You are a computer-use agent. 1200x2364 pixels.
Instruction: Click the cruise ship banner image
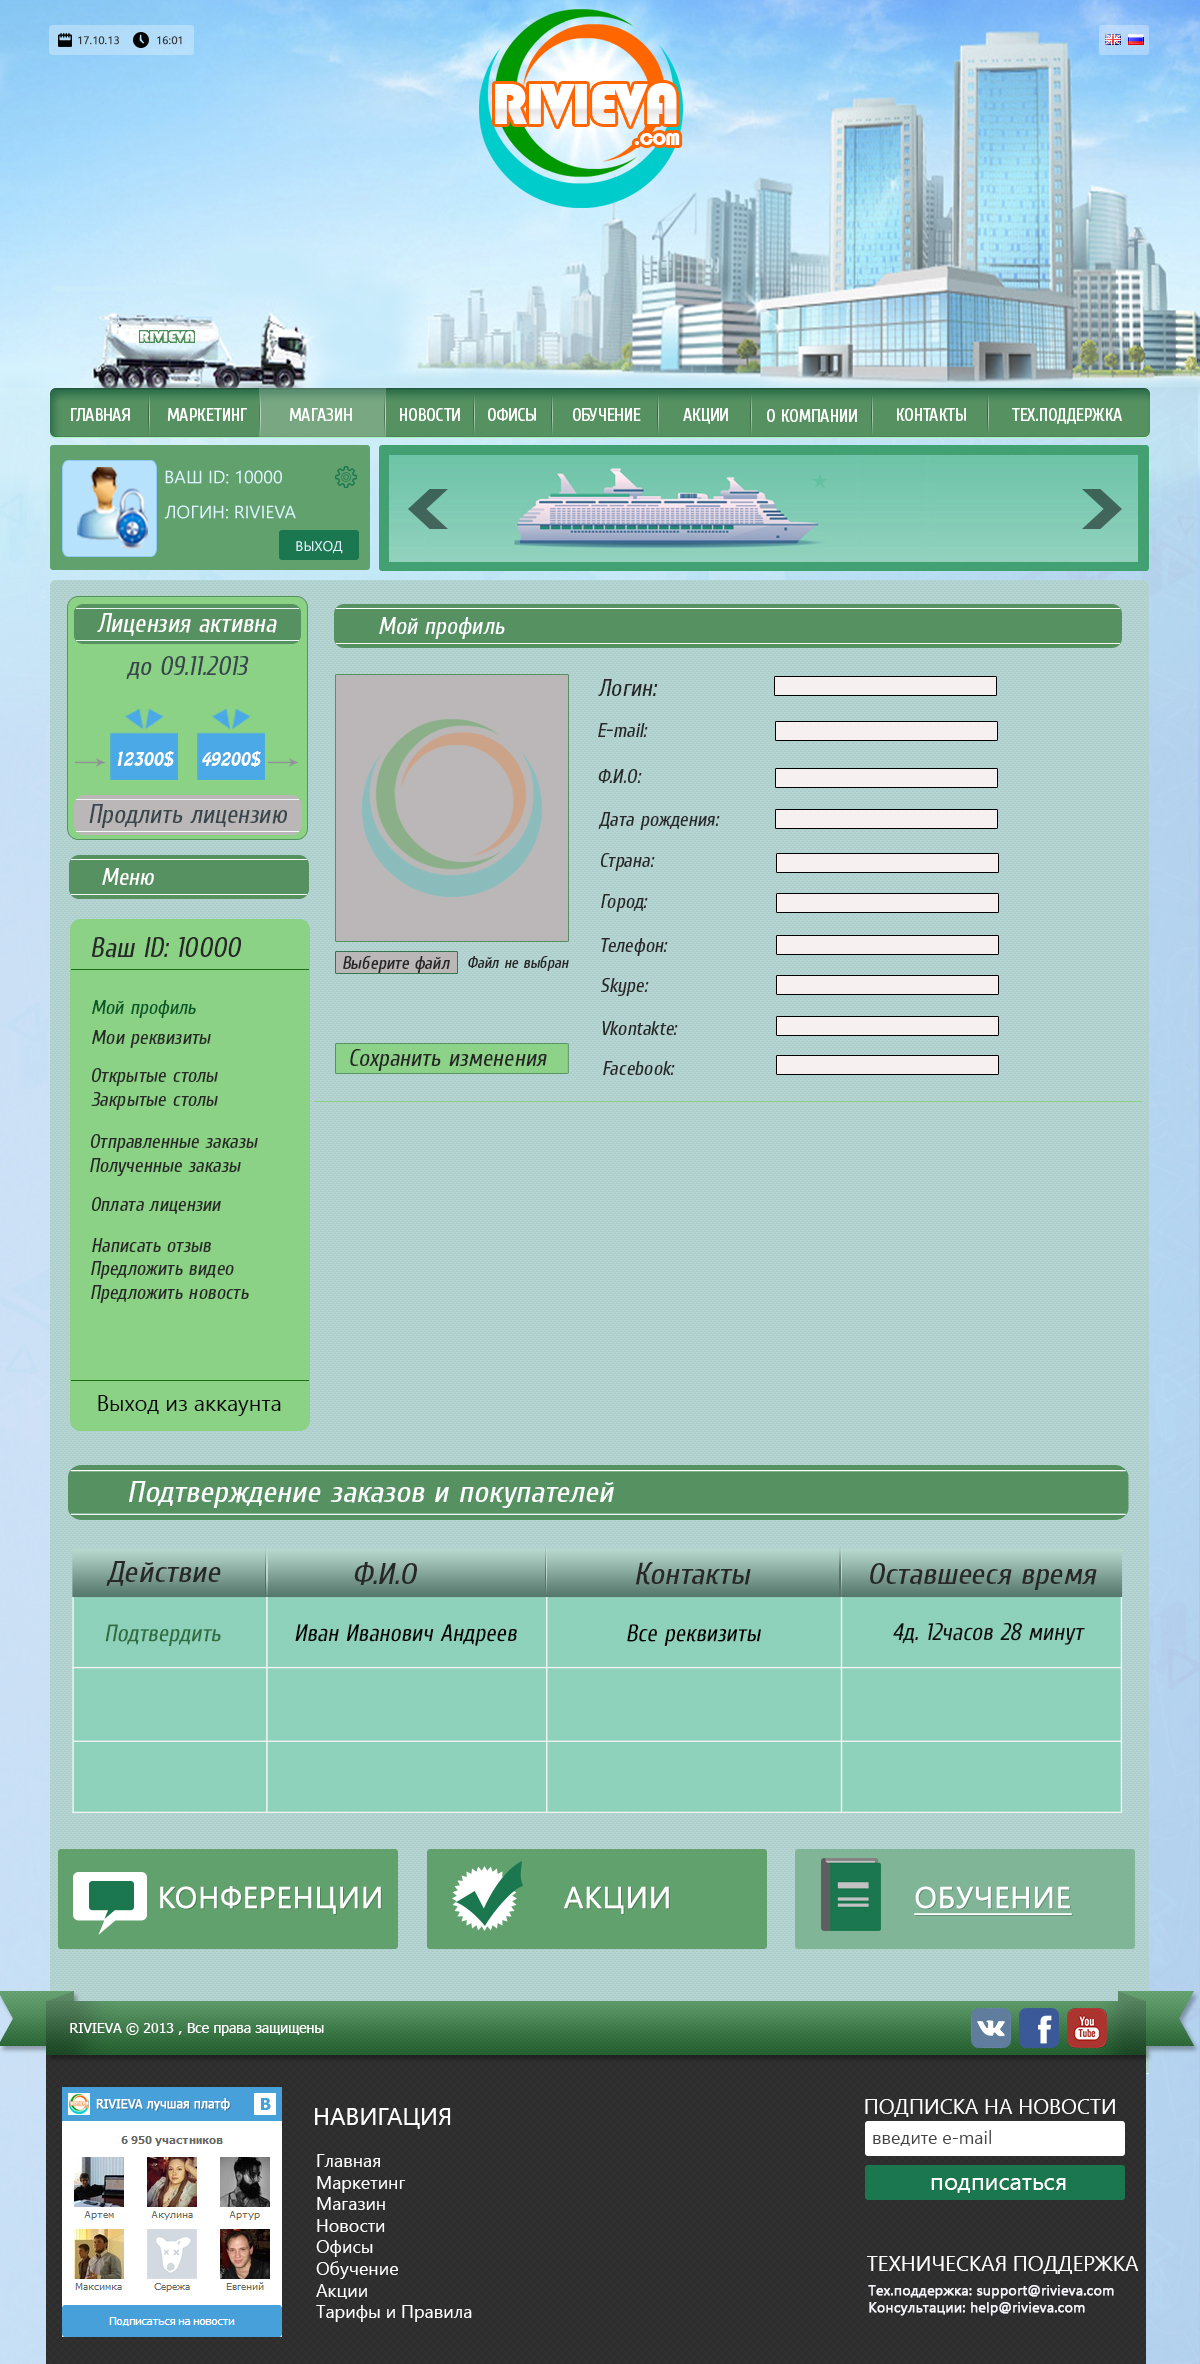(667, 507)
